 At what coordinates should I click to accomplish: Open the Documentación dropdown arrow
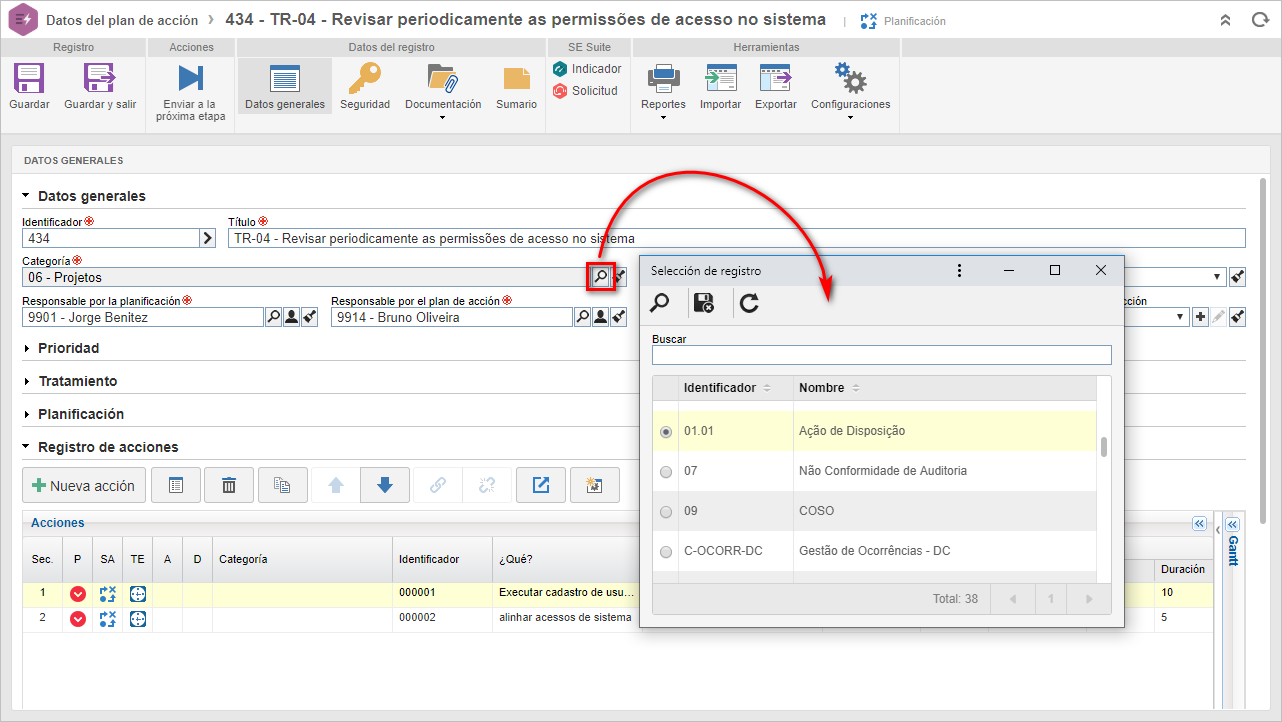click(442, 118)
